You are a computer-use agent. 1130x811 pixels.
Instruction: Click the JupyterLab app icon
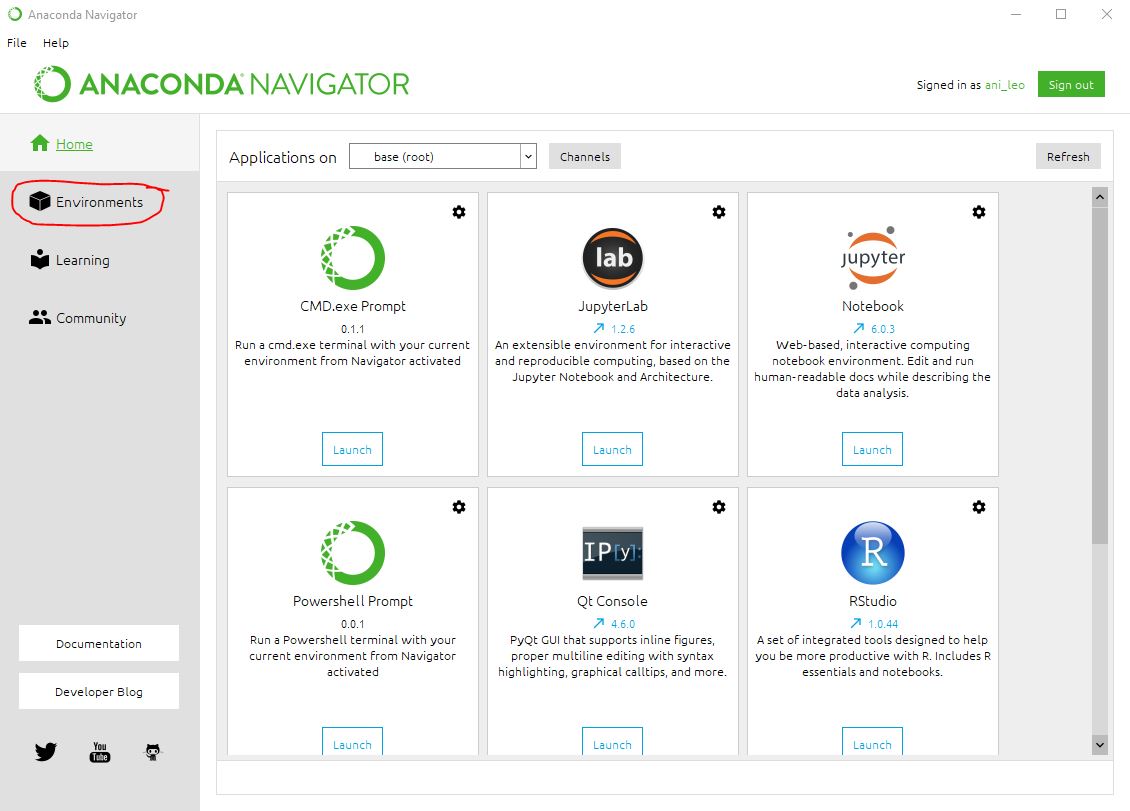(x=613, y=257)
